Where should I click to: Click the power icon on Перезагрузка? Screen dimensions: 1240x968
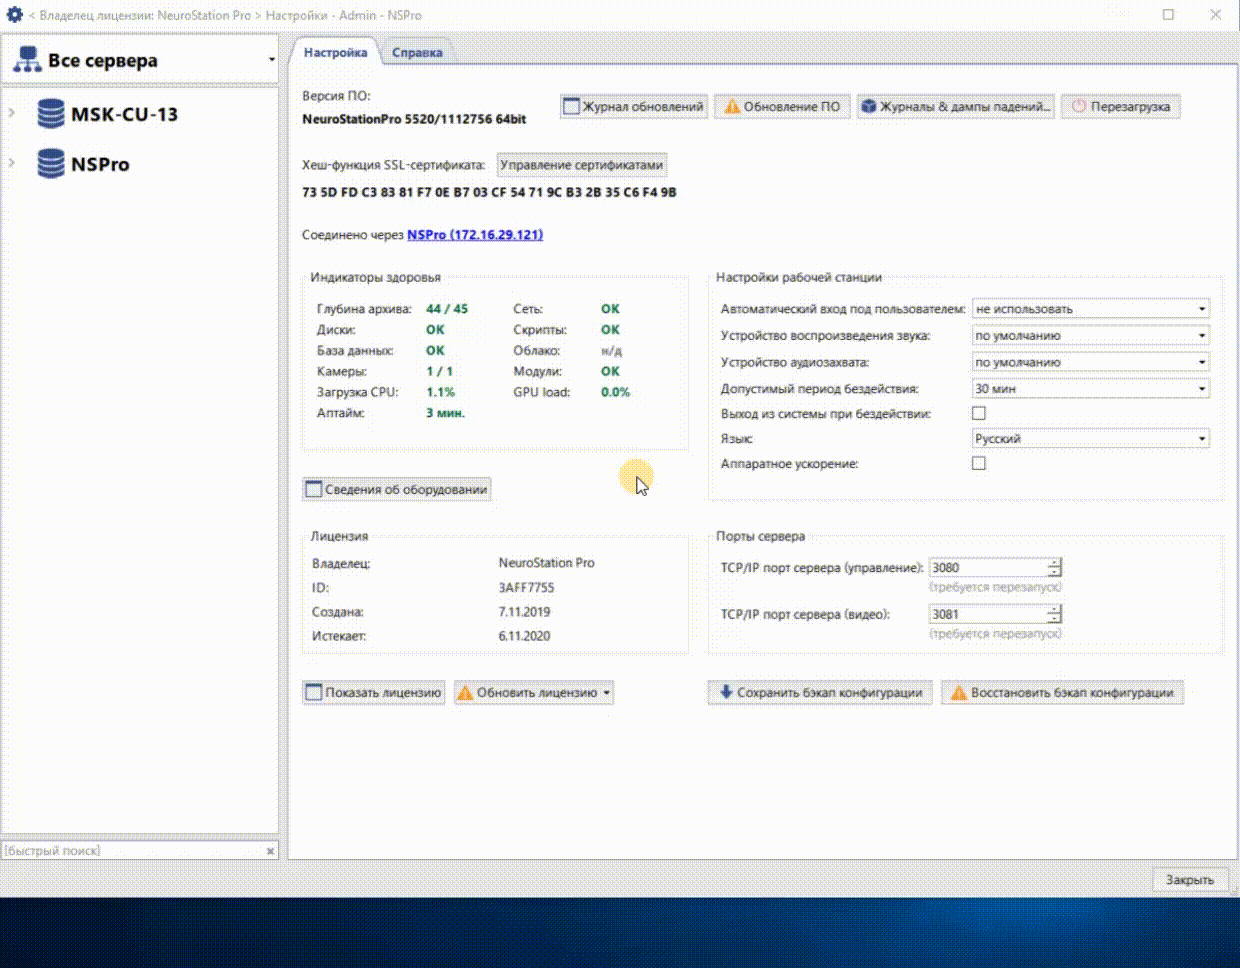click(1078, 106)
